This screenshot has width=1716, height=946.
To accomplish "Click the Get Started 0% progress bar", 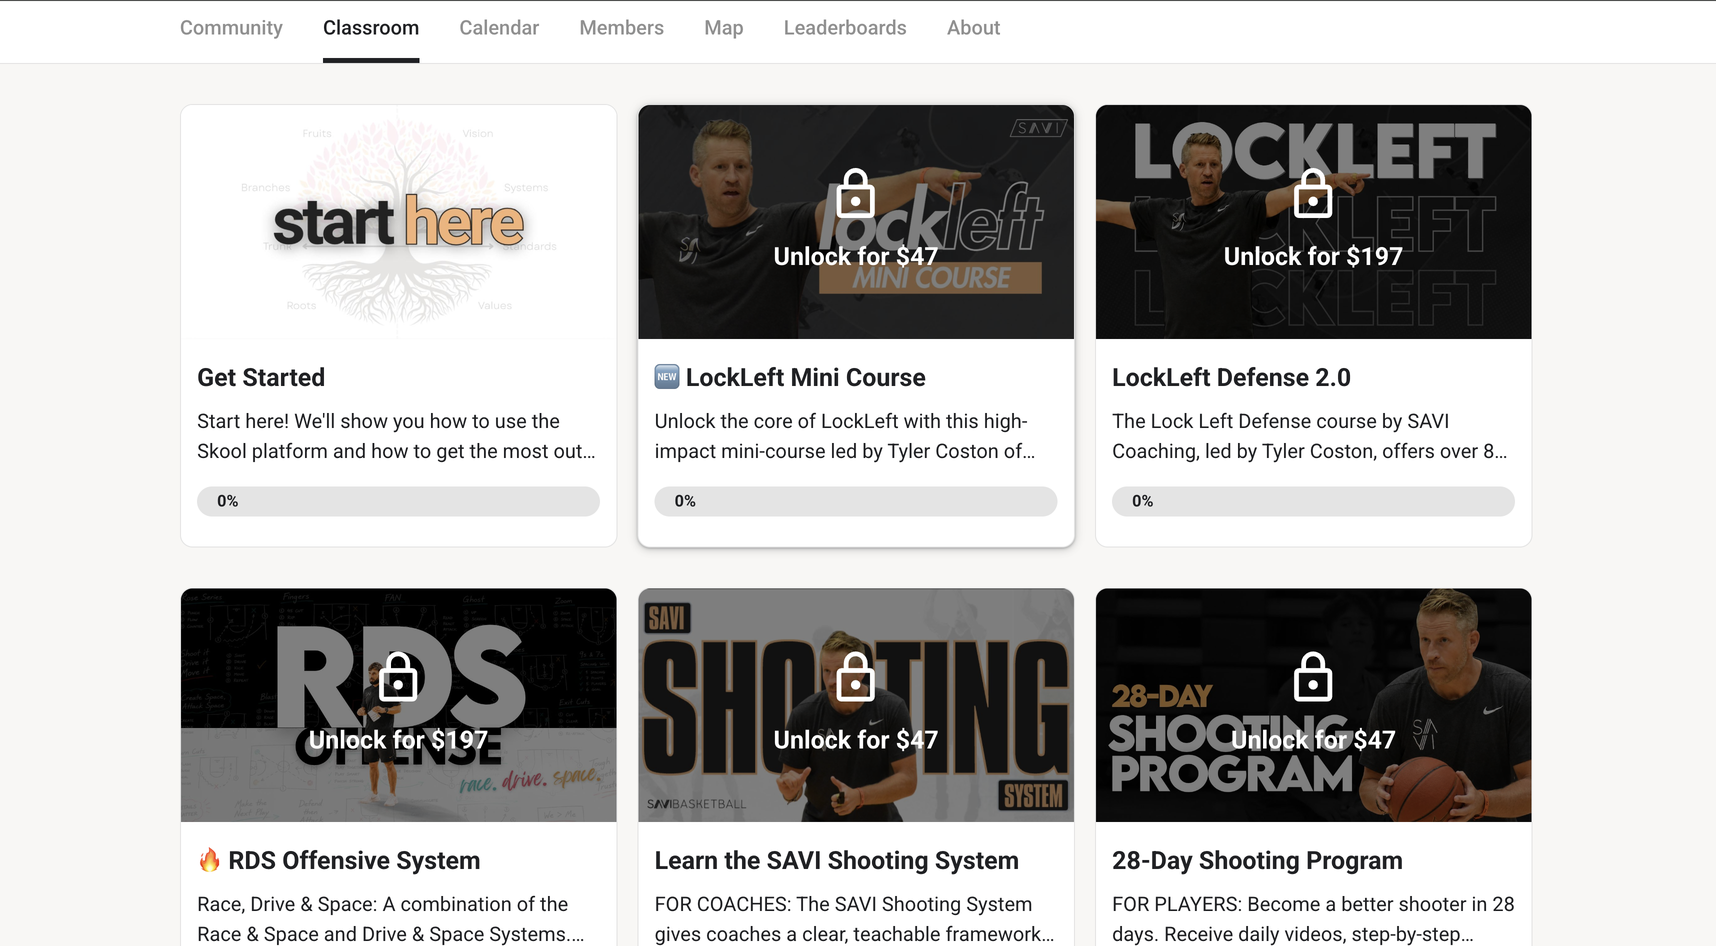I will (x=398, y=501).
